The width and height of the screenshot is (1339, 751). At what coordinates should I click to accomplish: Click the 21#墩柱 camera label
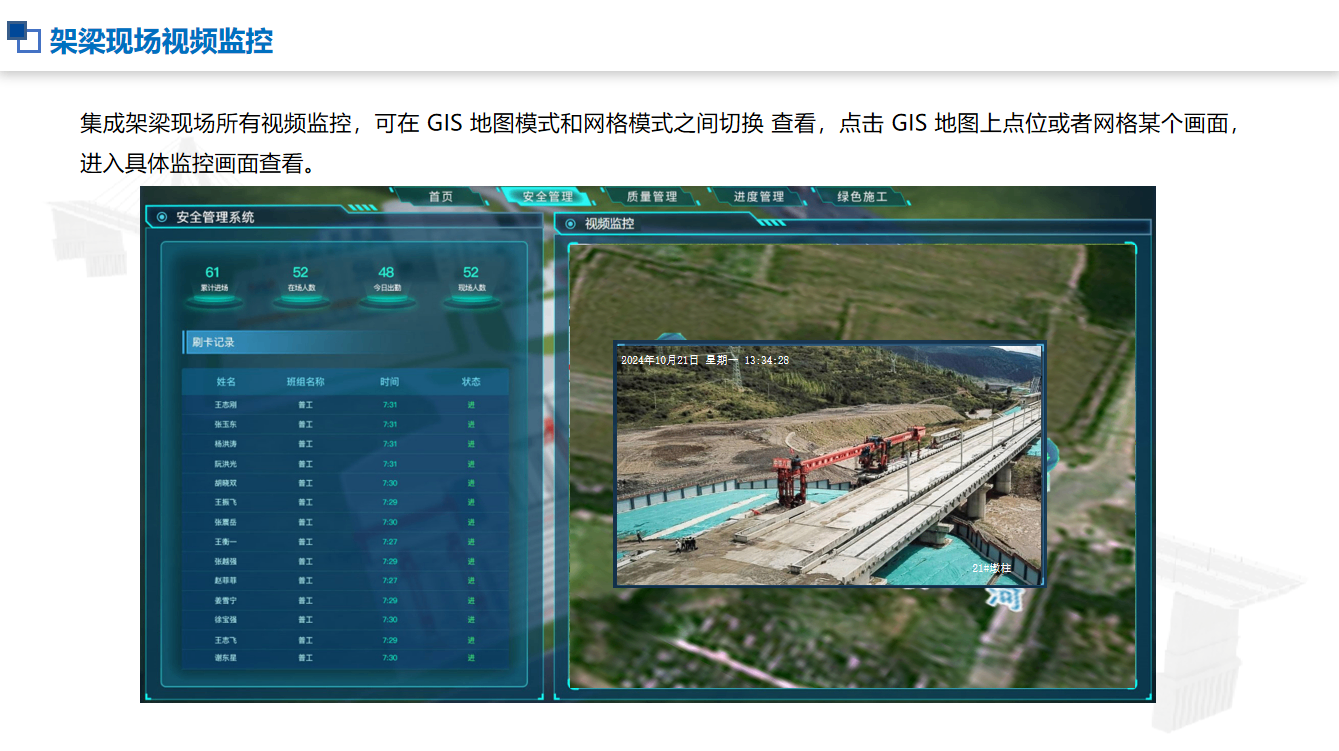coord(992,568)
